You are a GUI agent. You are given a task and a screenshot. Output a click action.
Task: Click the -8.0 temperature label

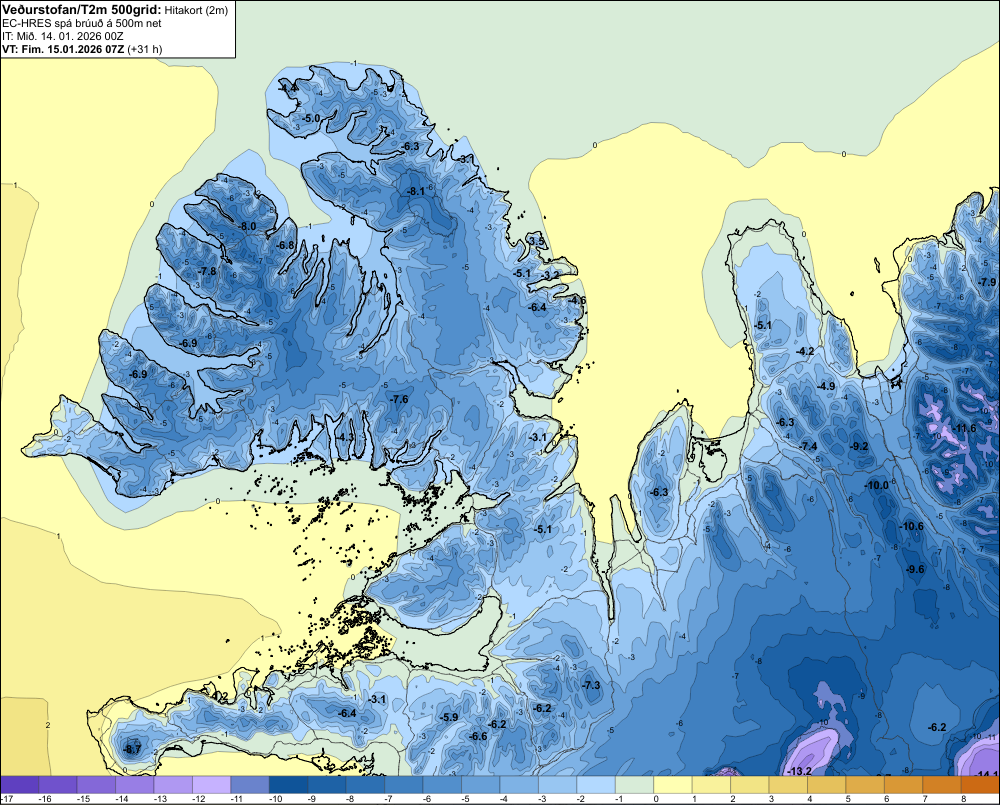247,226
